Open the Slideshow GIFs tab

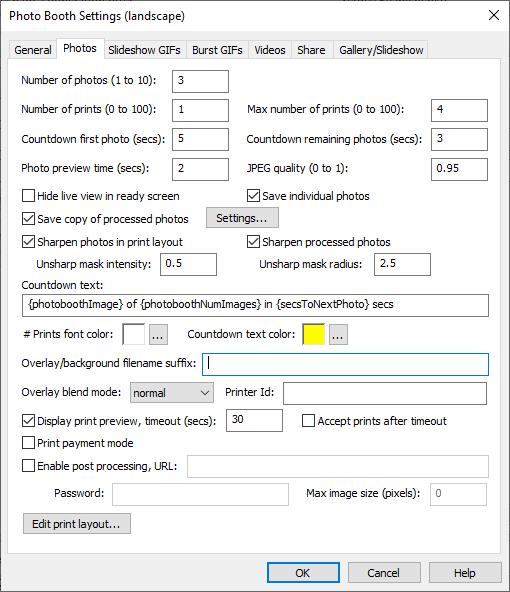coord(145,50)
